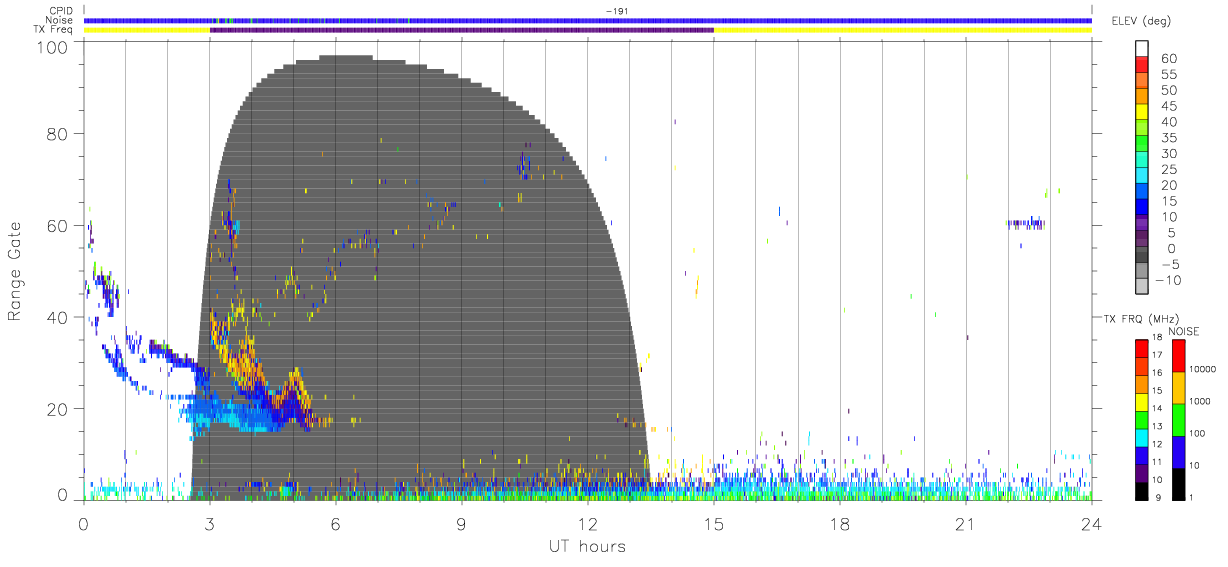Click the purple section of the TX Freq strip
1228x567 pixels.
462,30
